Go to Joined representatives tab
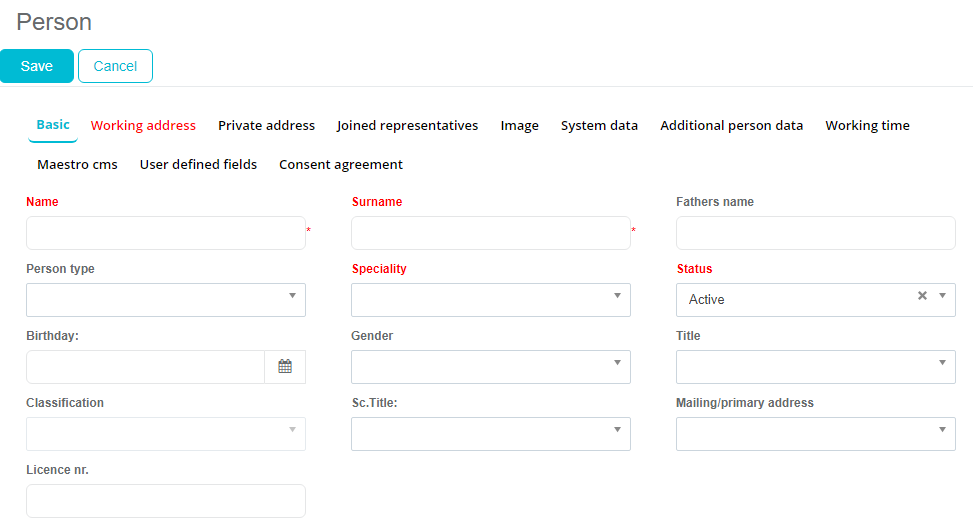Viewport: 973px width, 524px height. click(407, 126)
